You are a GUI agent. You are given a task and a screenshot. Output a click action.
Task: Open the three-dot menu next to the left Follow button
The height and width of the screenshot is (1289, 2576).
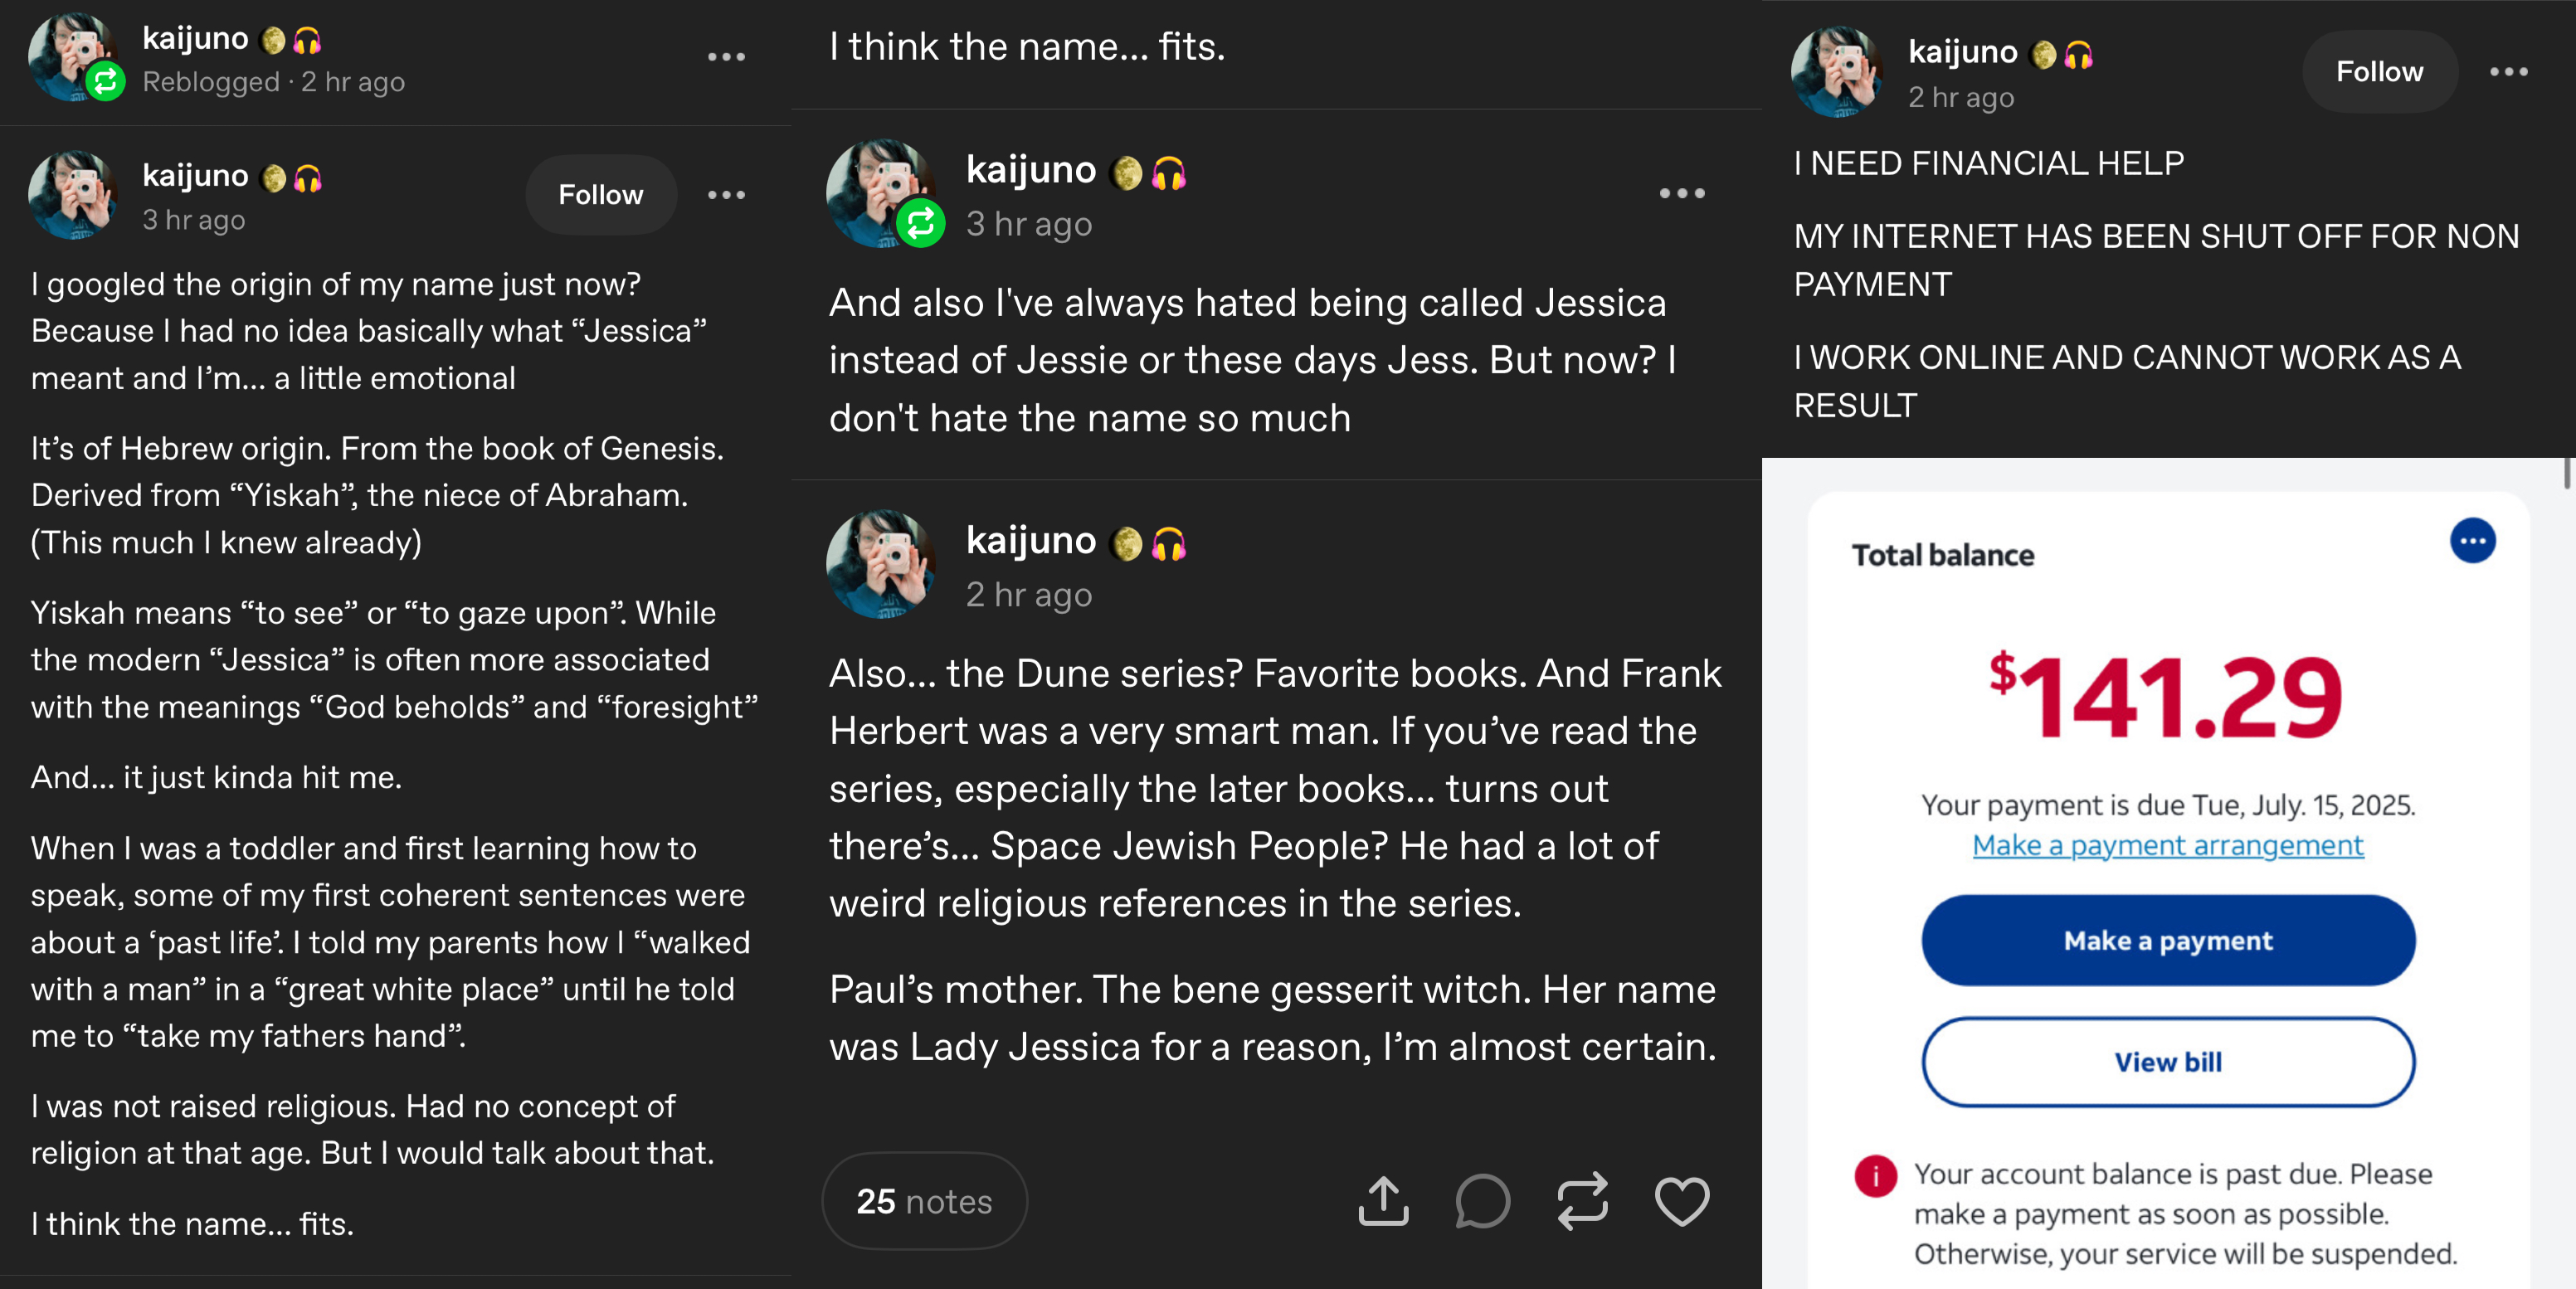click(726, 195)
